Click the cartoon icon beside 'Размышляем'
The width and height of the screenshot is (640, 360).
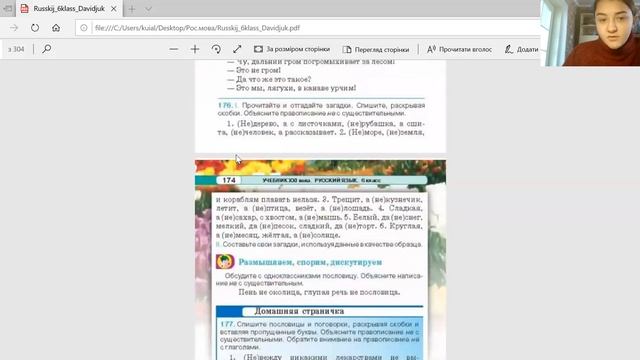coord(225,262)
